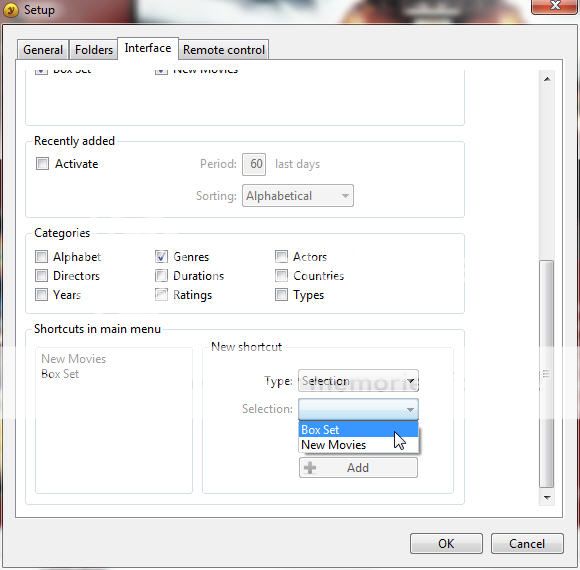580x570 pixels.
Task: Pick New Movies in the dropdown list
Action: (358, 445)
